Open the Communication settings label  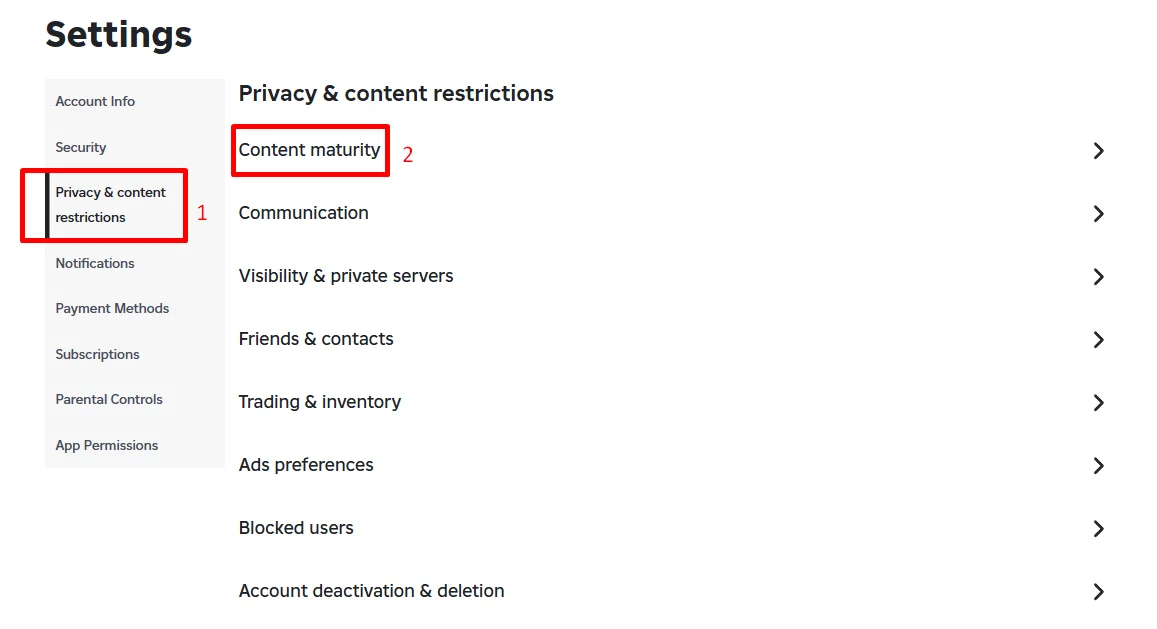click(303, 213)
